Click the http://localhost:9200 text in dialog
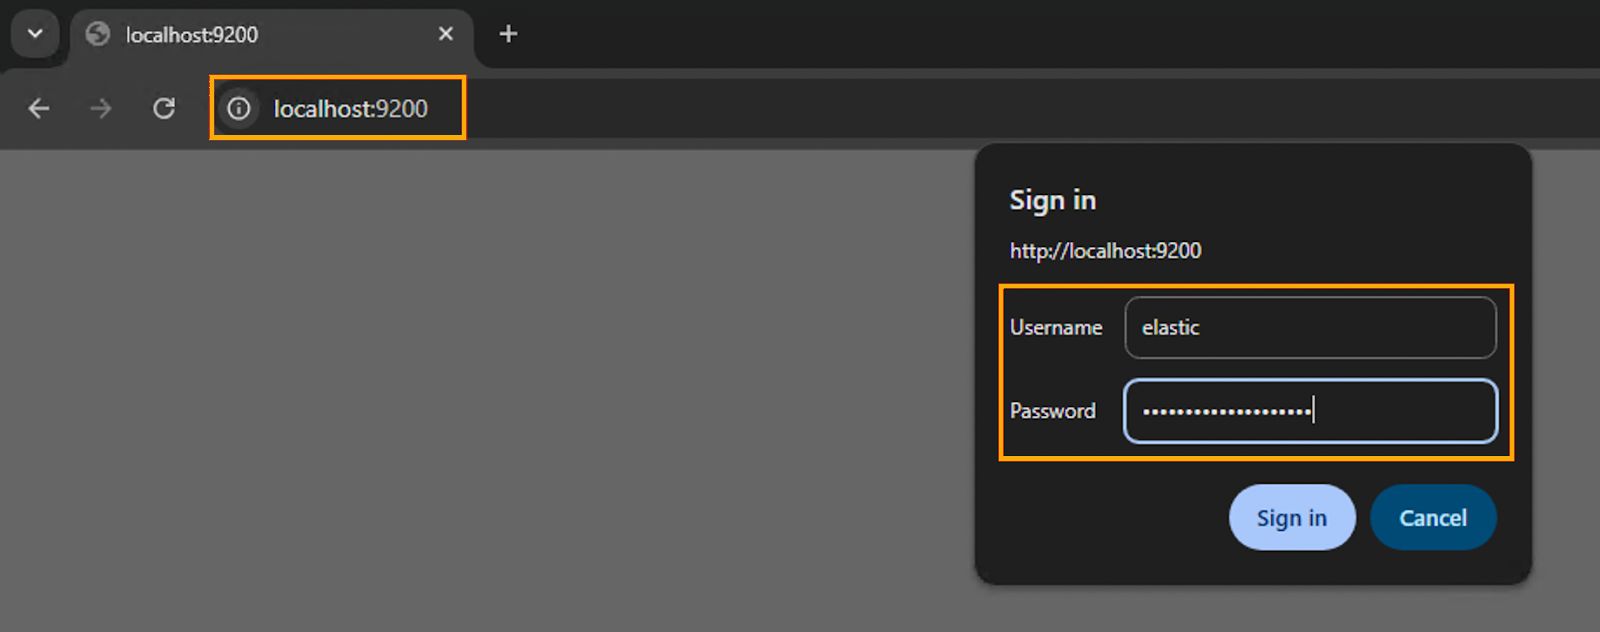This screenshot has width=1600, height=632. click(x=1105, y=251)
